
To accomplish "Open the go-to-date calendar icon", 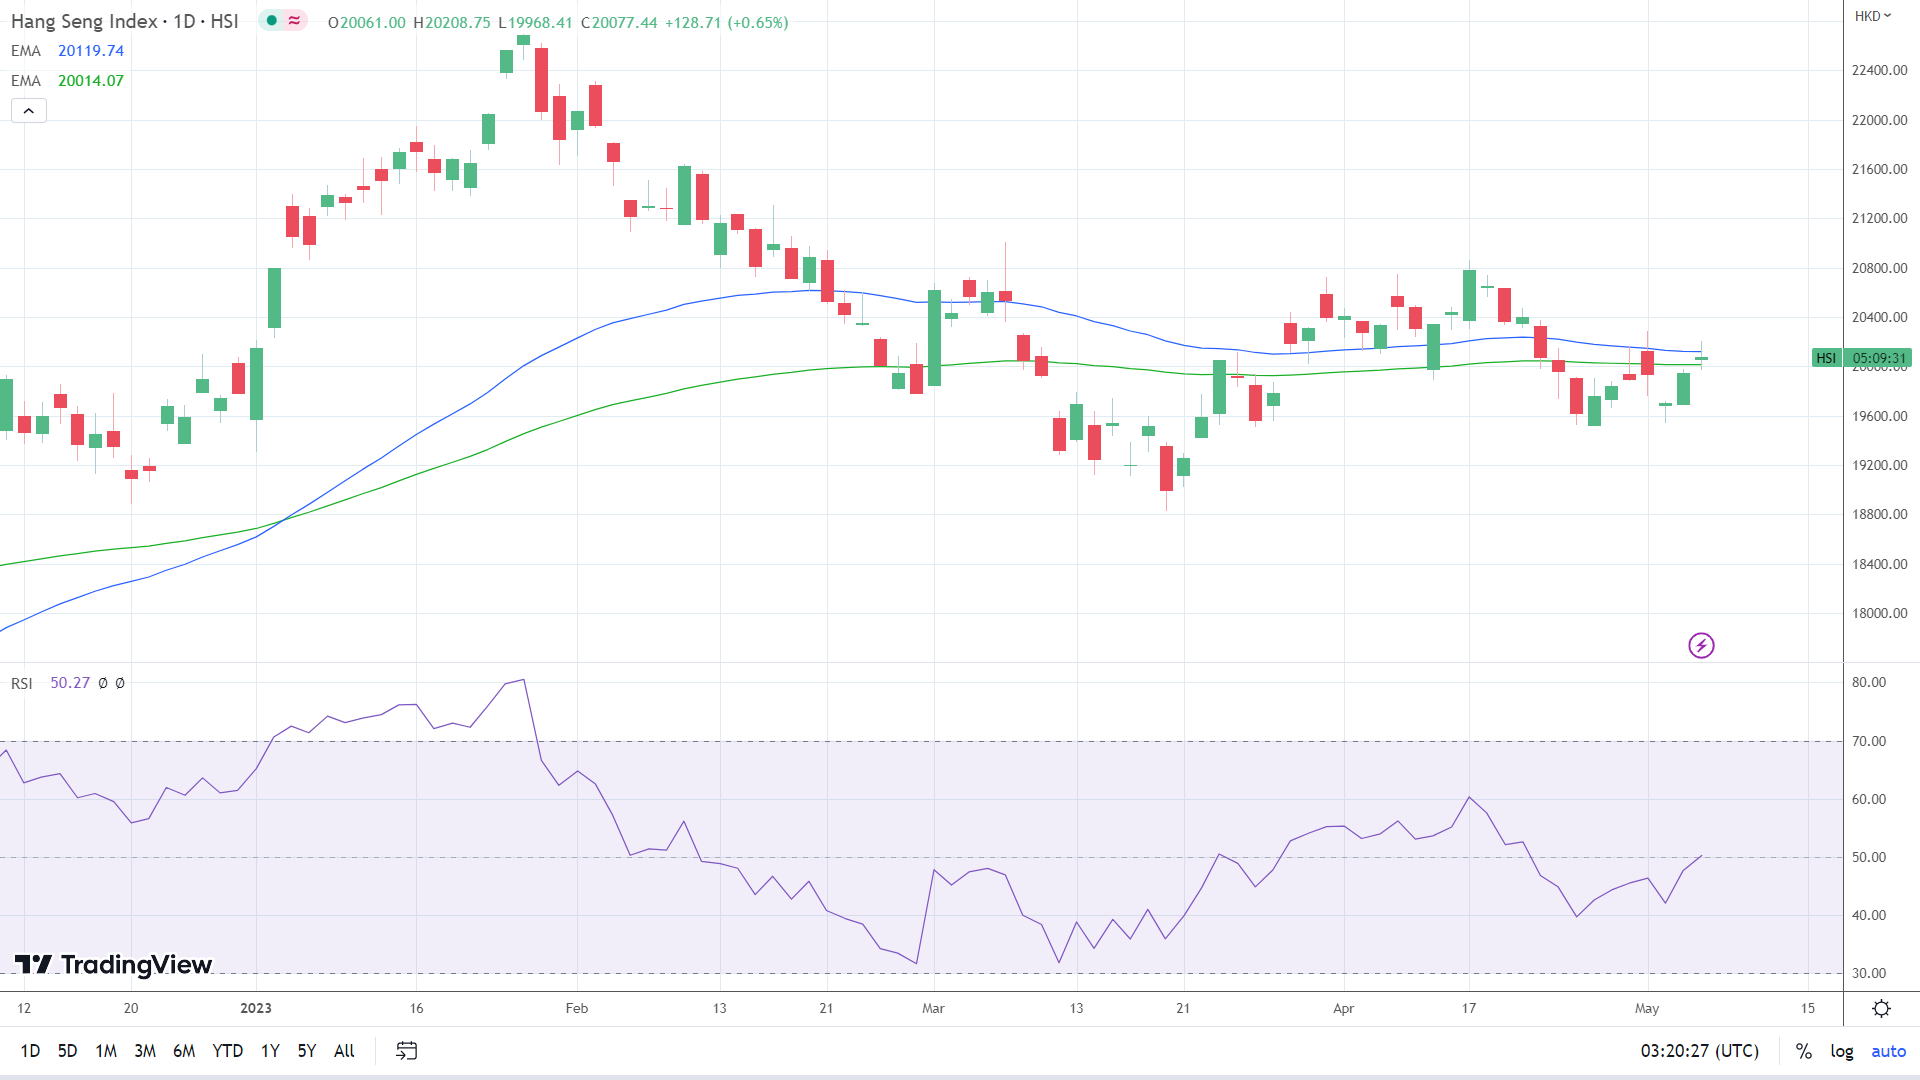I will pos(406,1051).
